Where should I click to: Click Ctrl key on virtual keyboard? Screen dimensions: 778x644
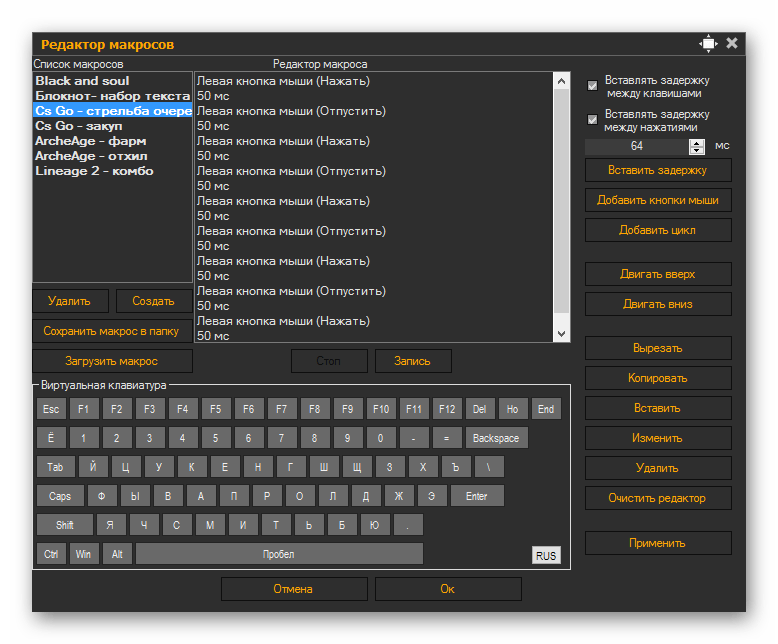51,554
